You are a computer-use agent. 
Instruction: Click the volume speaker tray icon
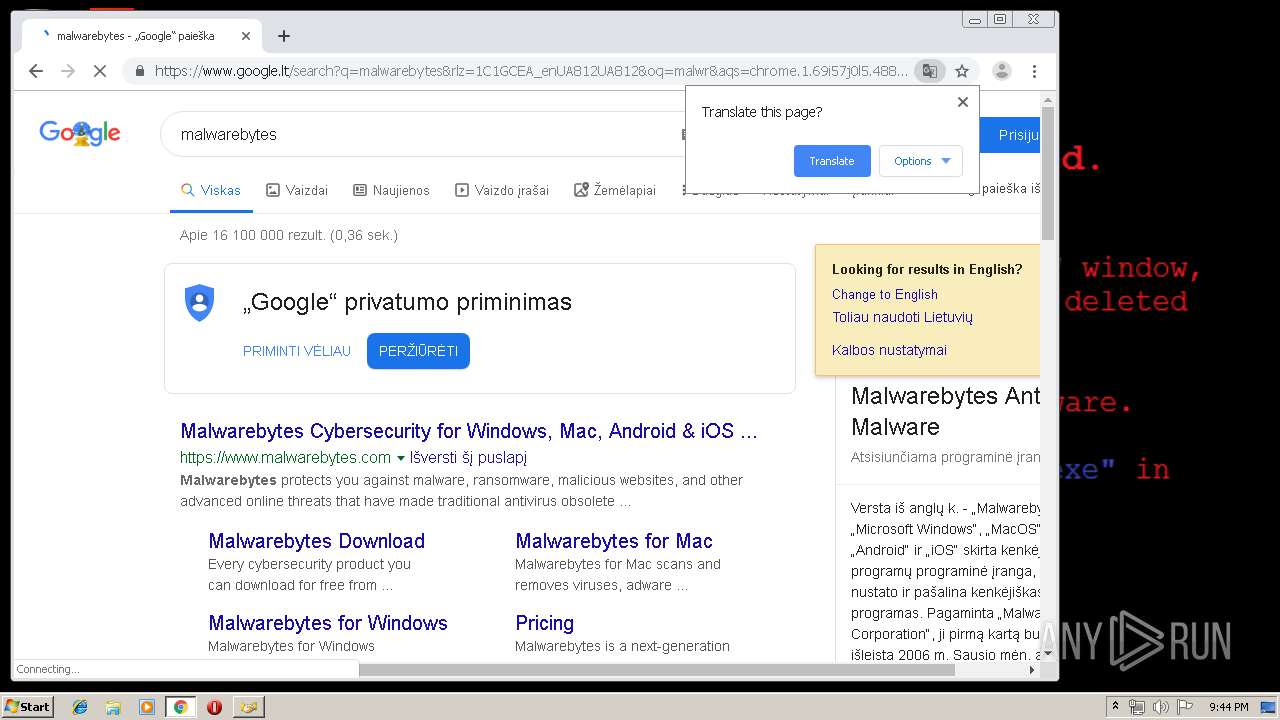1161,707
